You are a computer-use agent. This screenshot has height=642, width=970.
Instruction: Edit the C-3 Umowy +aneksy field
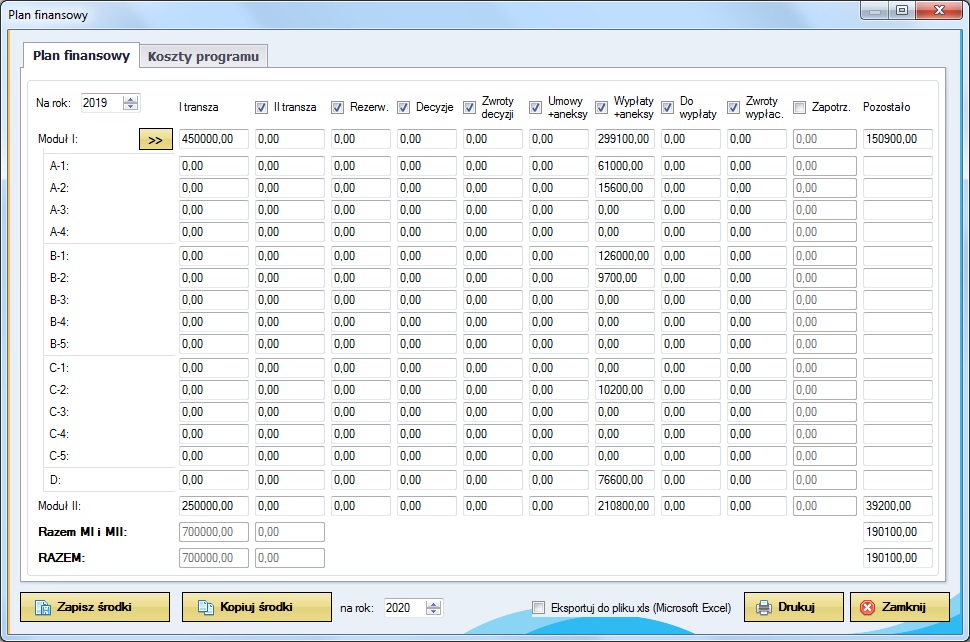pyautogui.click(x=559, y=412)
